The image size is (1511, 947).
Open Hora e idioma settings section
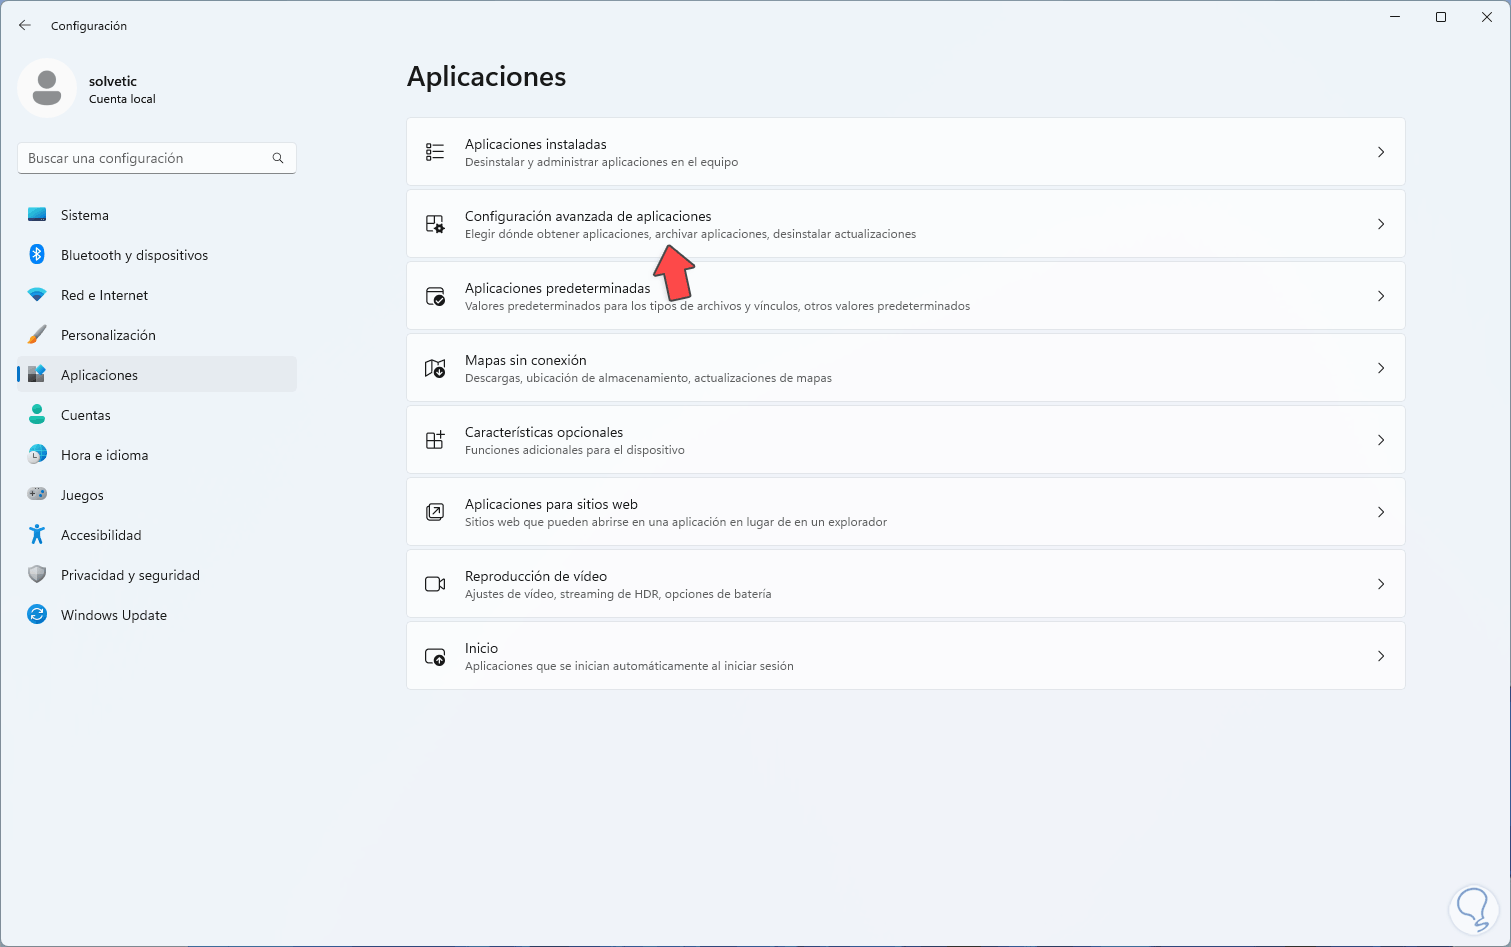tap(104, 455)
